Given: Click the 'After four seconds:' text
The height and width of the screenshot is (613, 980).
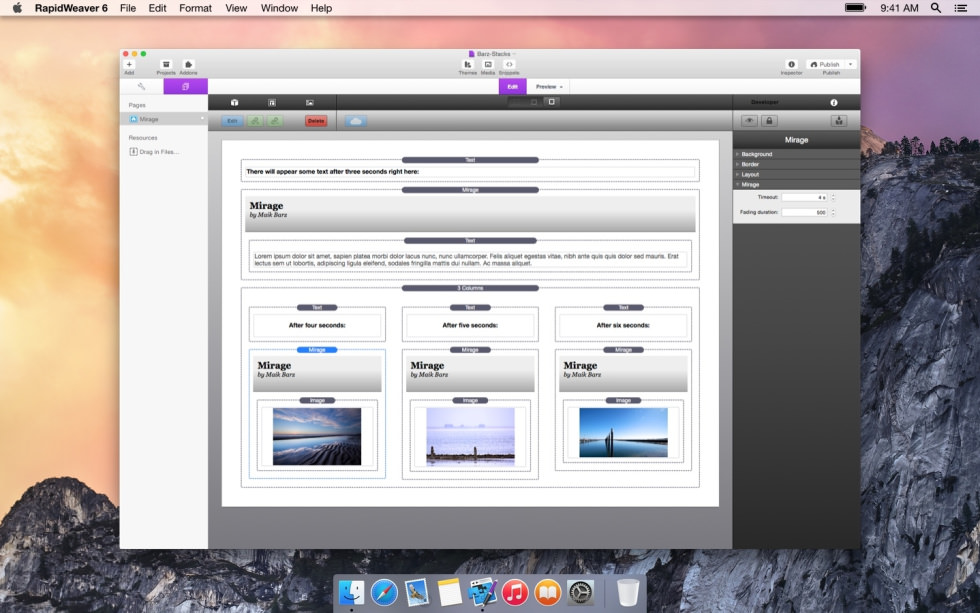Looking at the screenshot, I should coord(317,325).
